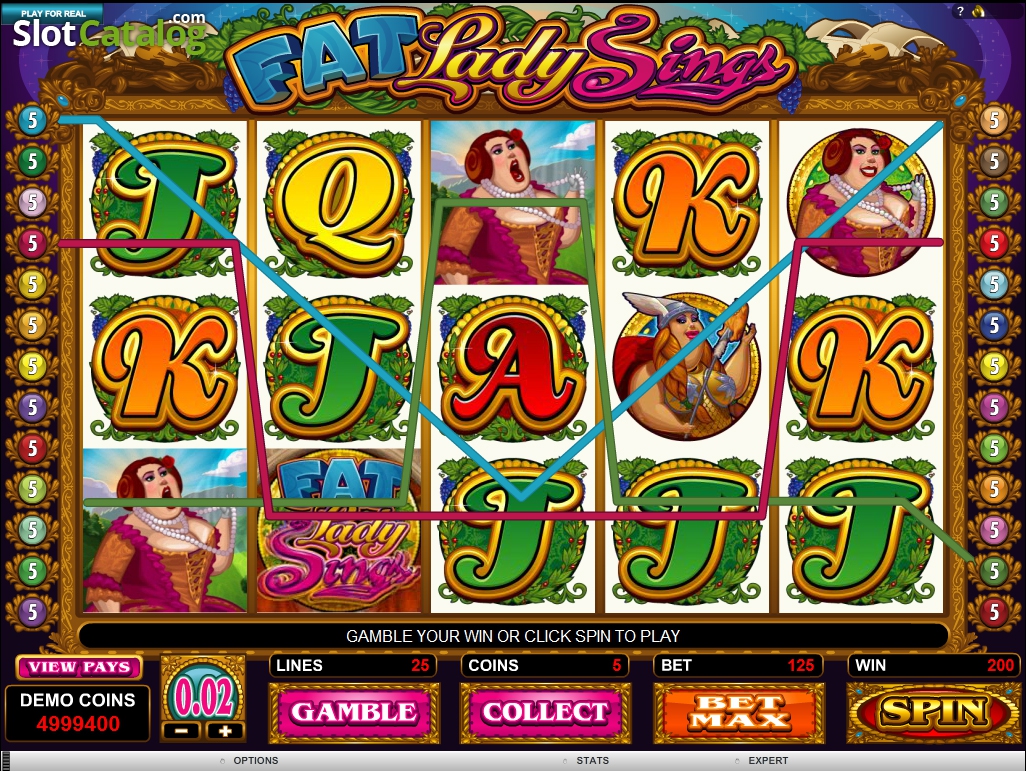Increase coin size with plus button
Screen dimensions: 1026x771
click(x=225, y=730)
